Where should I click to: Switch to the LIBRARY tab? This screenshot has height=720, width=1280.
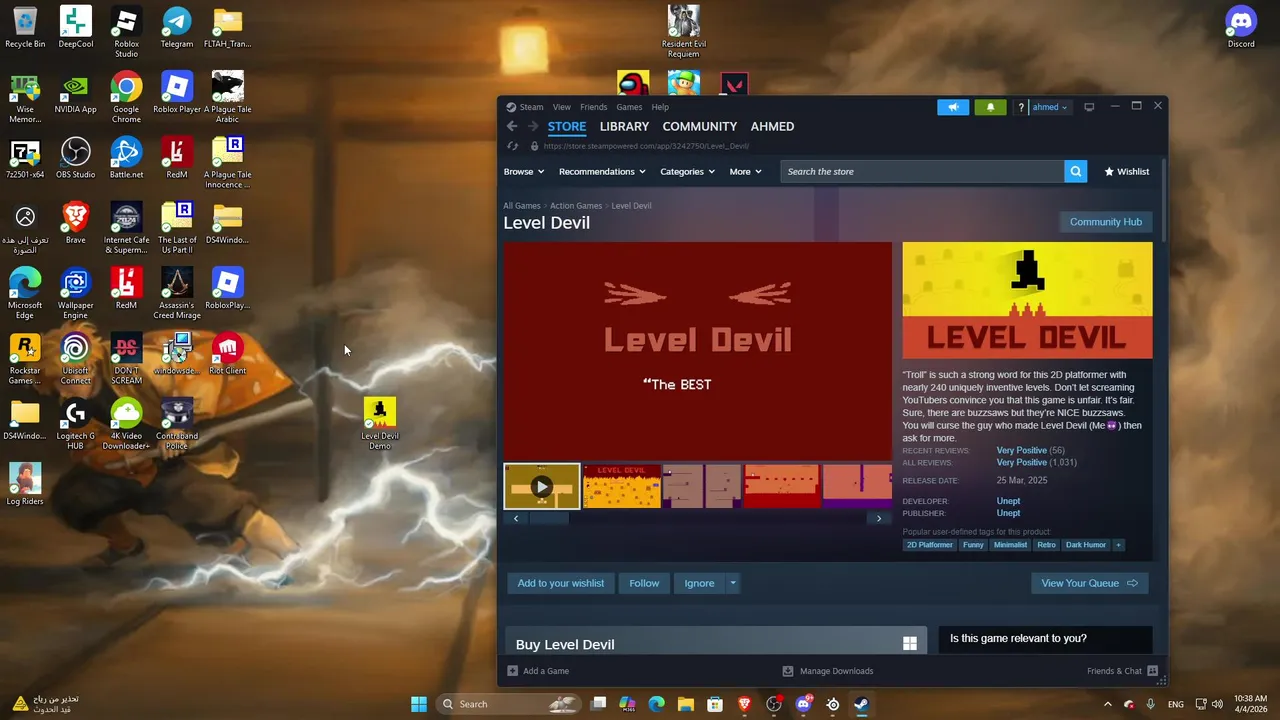[624, 126]
